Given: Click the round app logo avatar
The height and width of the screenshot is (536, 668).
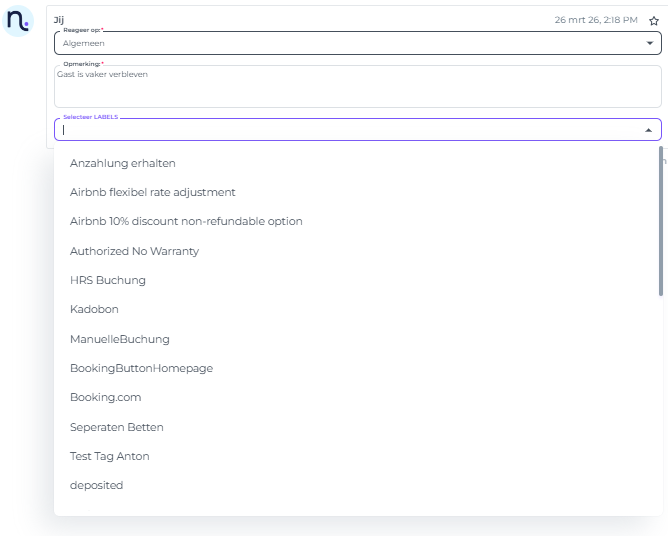Looking at the screenshot, I should (19, 21).
